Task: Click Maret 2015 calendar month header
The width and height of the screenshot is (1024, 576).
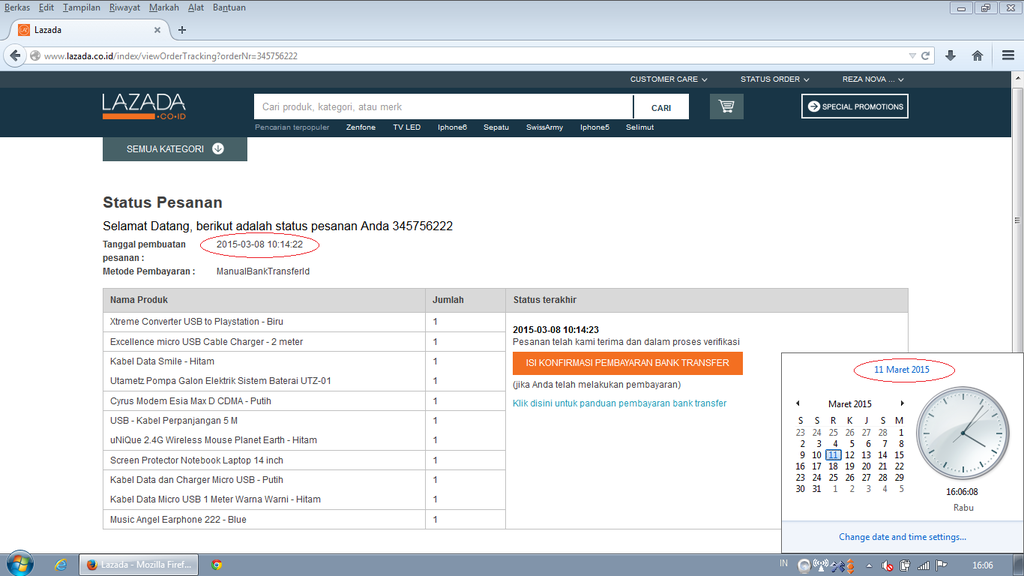Action: 850,404
